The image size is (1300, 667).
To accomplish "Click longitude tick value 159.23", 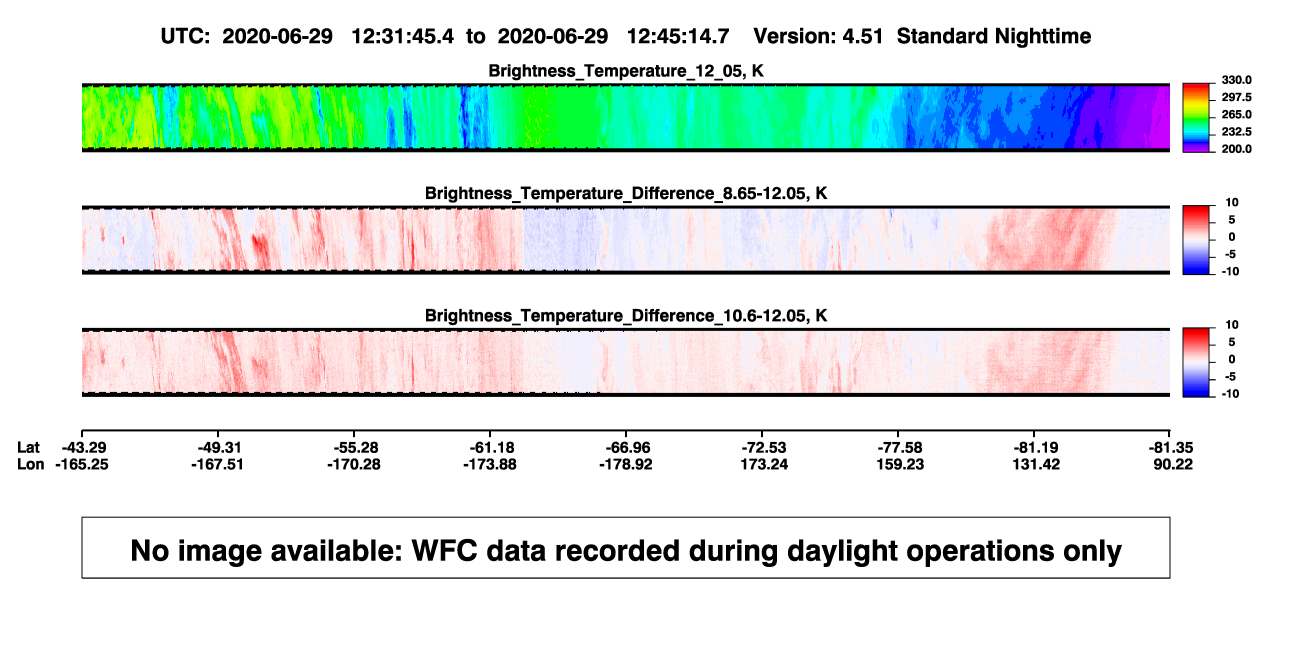I will point(898,464).
